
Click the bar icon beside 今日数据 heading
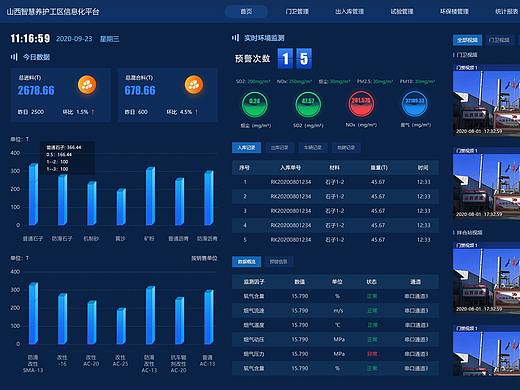click(x=14, y=57)
